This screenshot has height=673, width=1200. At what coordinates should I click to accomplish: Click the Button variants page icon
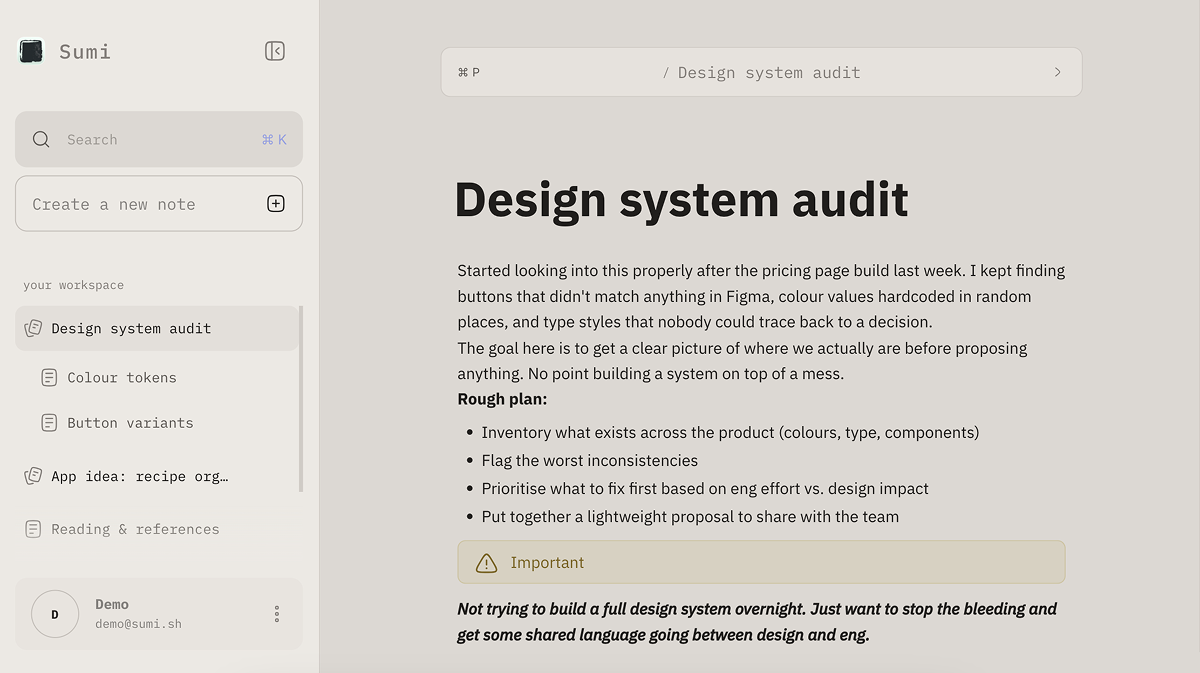pos(49,423)
